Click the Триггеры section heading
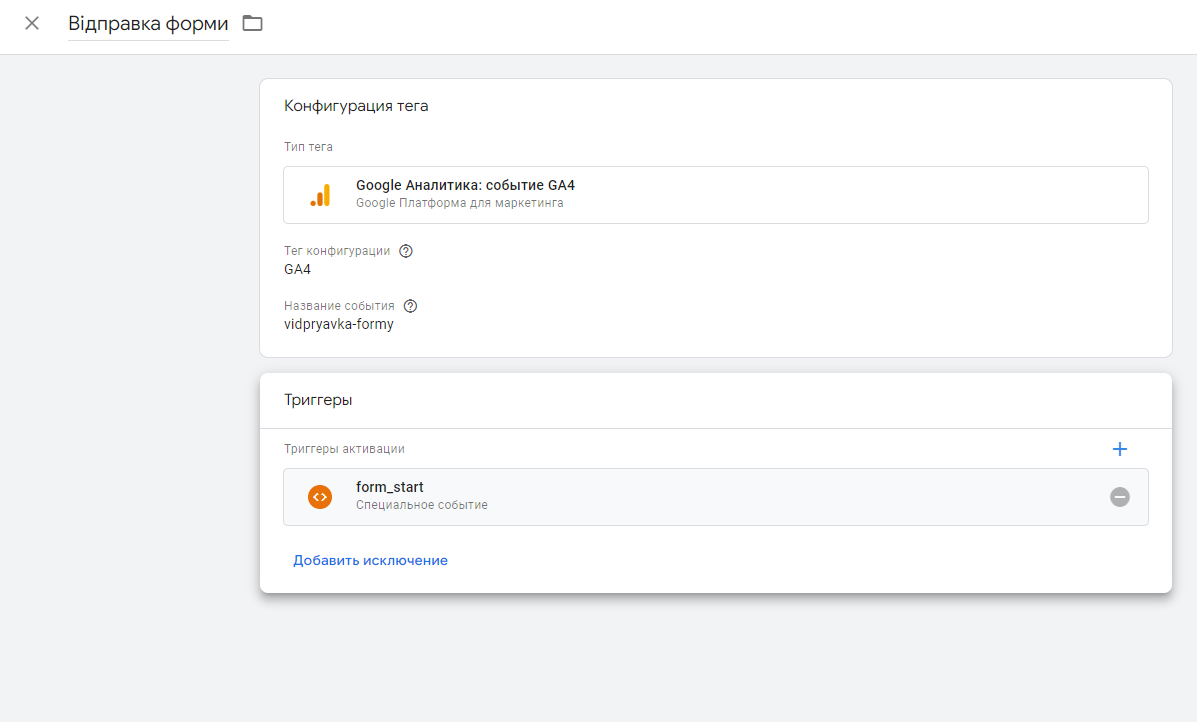The width and height of the screenshot is (1197, 722). pyautogui.click(x=318, y=400)
